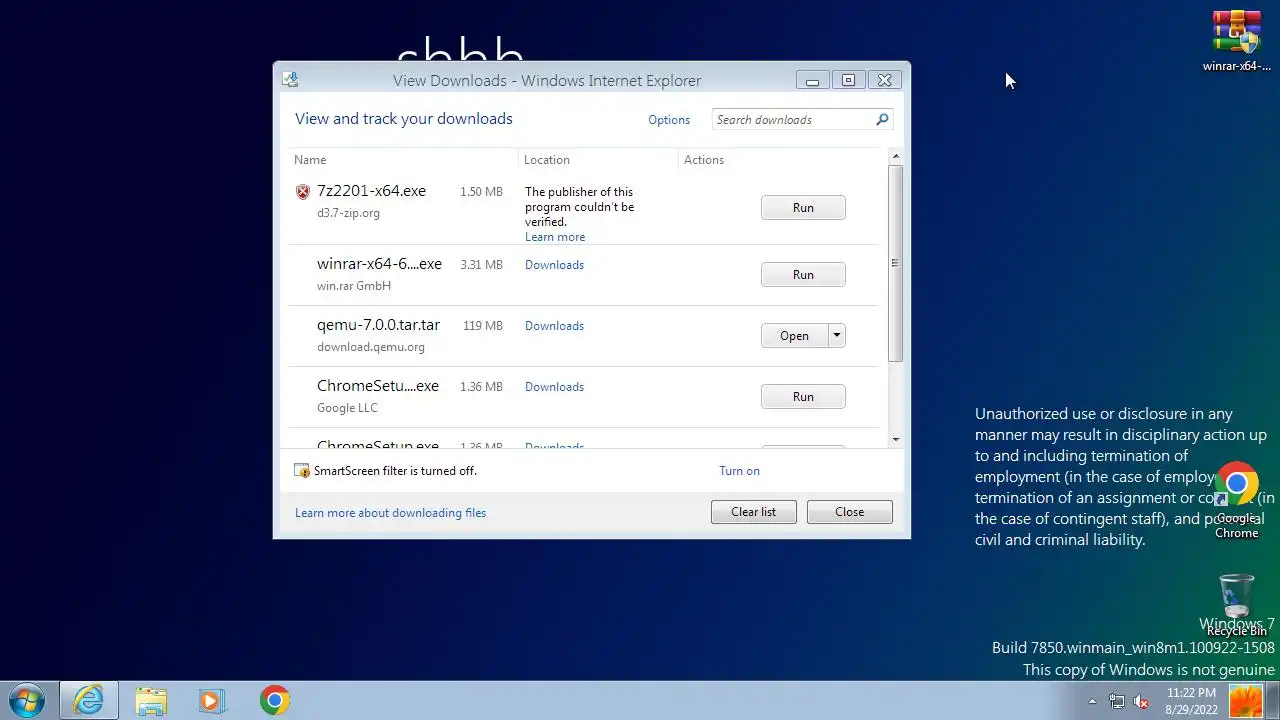Click the d3.7-zip.org source text
Screen dimensions: 1280x720
pyautogui.click(x=348, y=213)
